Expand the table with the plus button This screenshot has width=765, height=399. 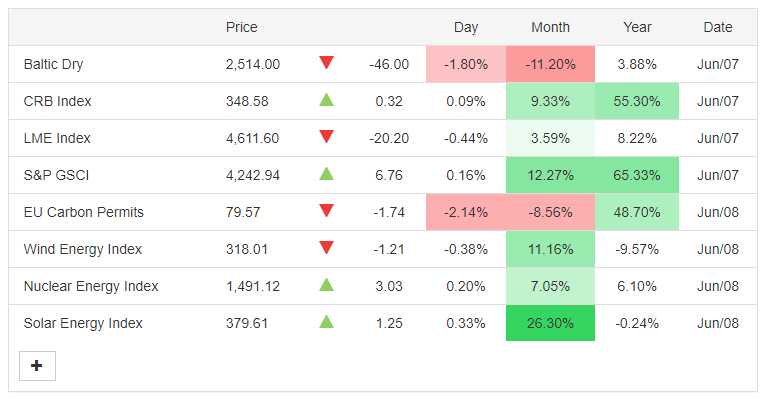click(x=38, y=366)
